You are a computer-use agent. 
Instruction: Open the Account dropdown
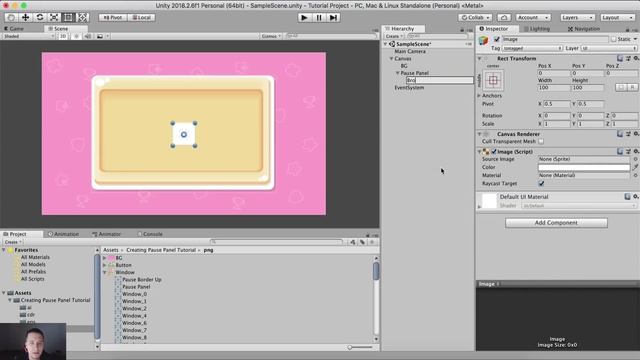(x=533, y=18)
